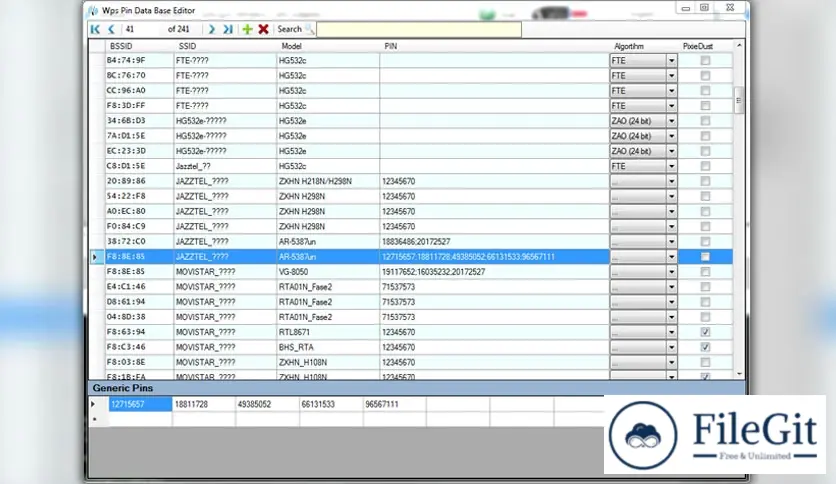Toggle the PixieDust checkbox for 8C:76:70
This screenshot has height=484, width=836.
[x=705, y=76]
